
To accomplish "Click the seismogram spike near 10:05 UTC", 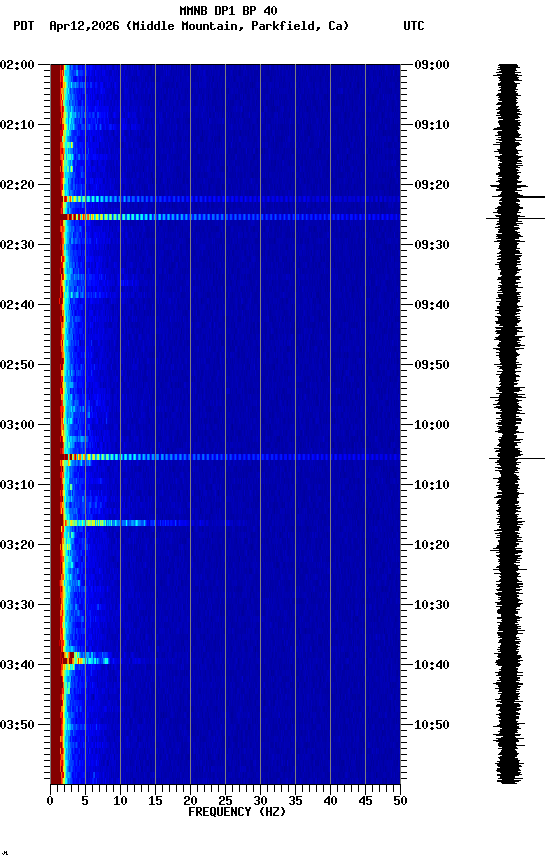I will [517, 458].
